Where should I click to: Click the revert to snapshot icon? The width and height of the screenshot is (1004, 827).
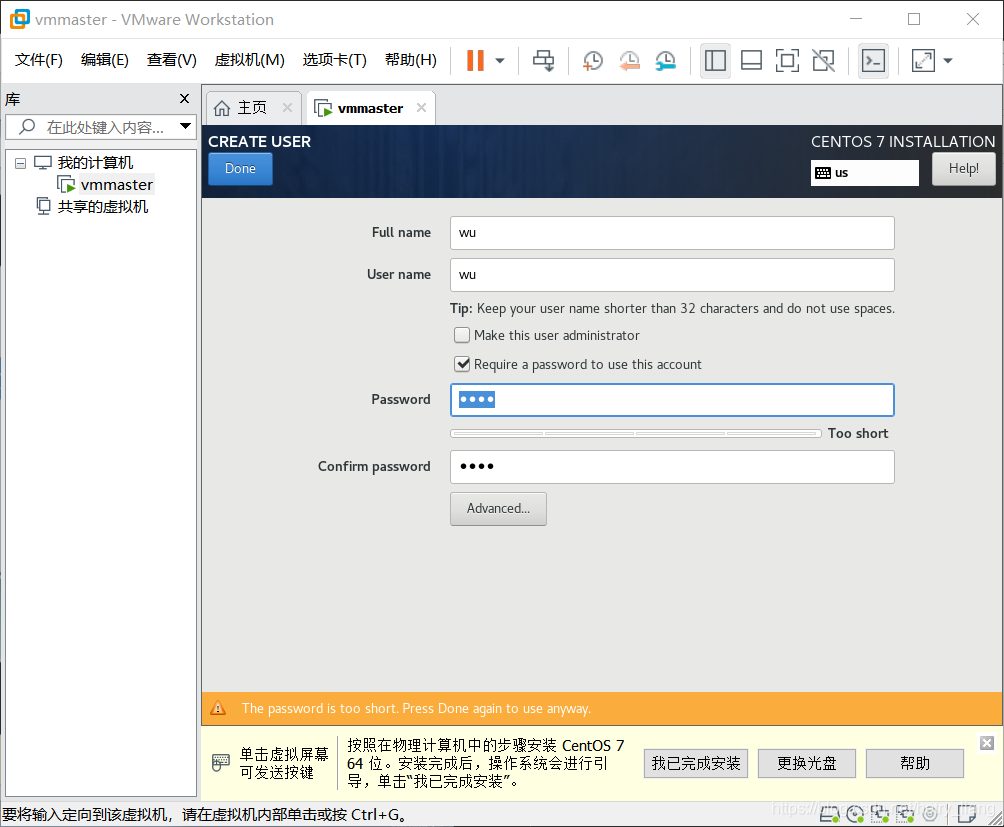(x=629, y=61)
